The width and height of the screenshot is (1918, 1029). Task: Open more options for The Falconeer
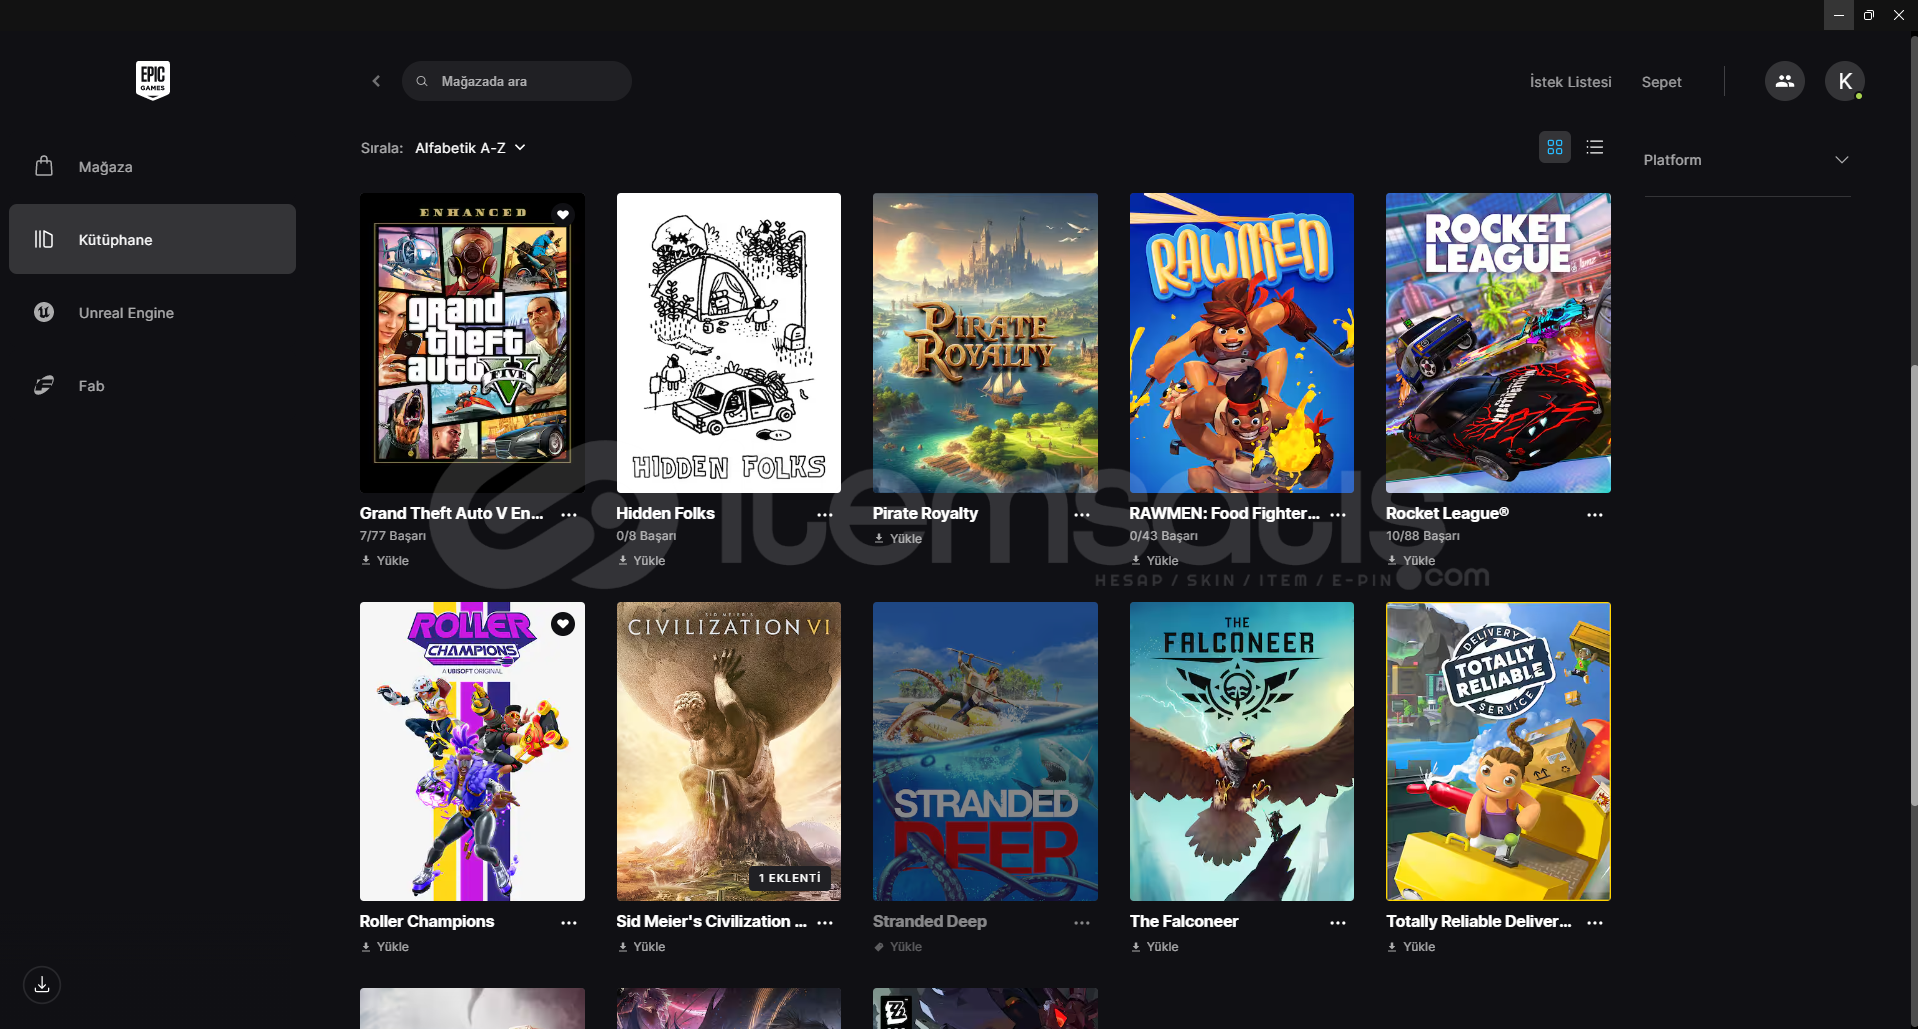pos(1338,923)
